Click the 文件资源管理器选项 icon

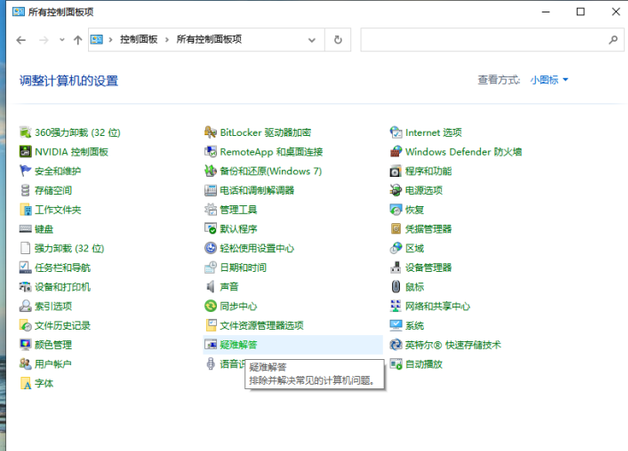[211, 325]
